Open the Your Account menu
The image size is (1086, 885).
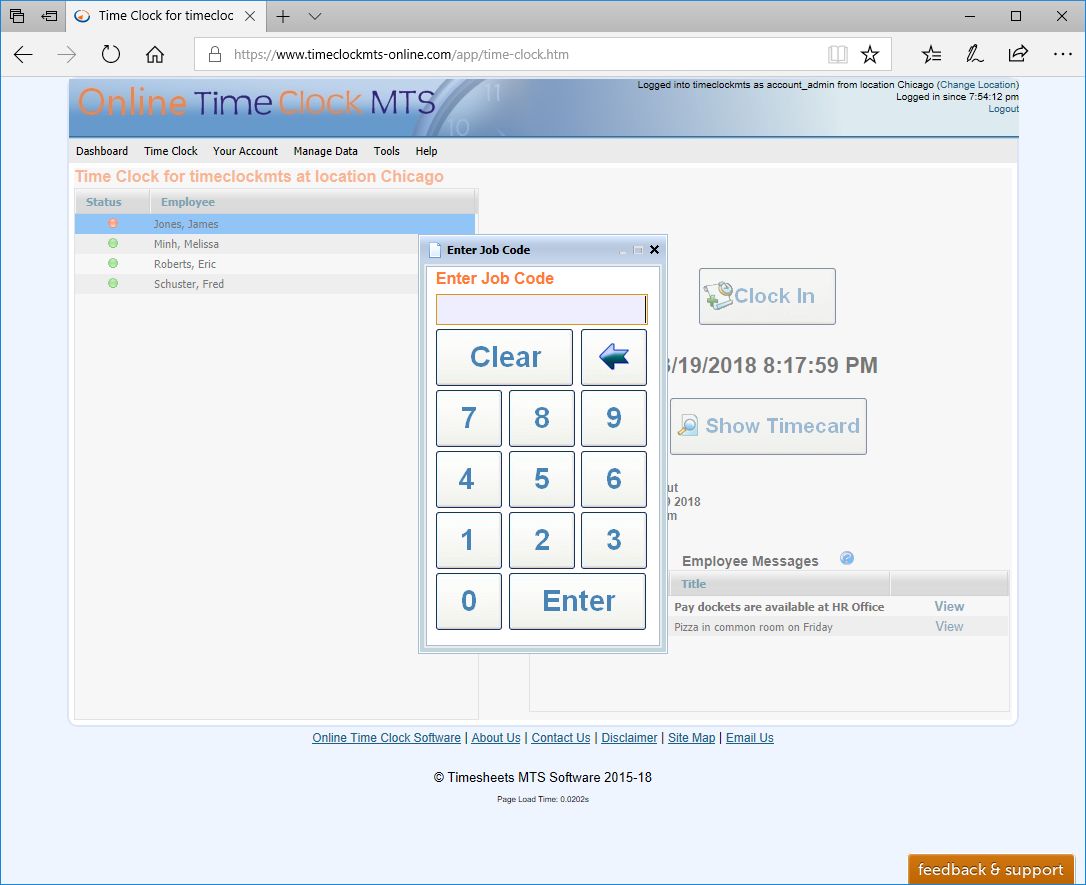pos(245,151)
